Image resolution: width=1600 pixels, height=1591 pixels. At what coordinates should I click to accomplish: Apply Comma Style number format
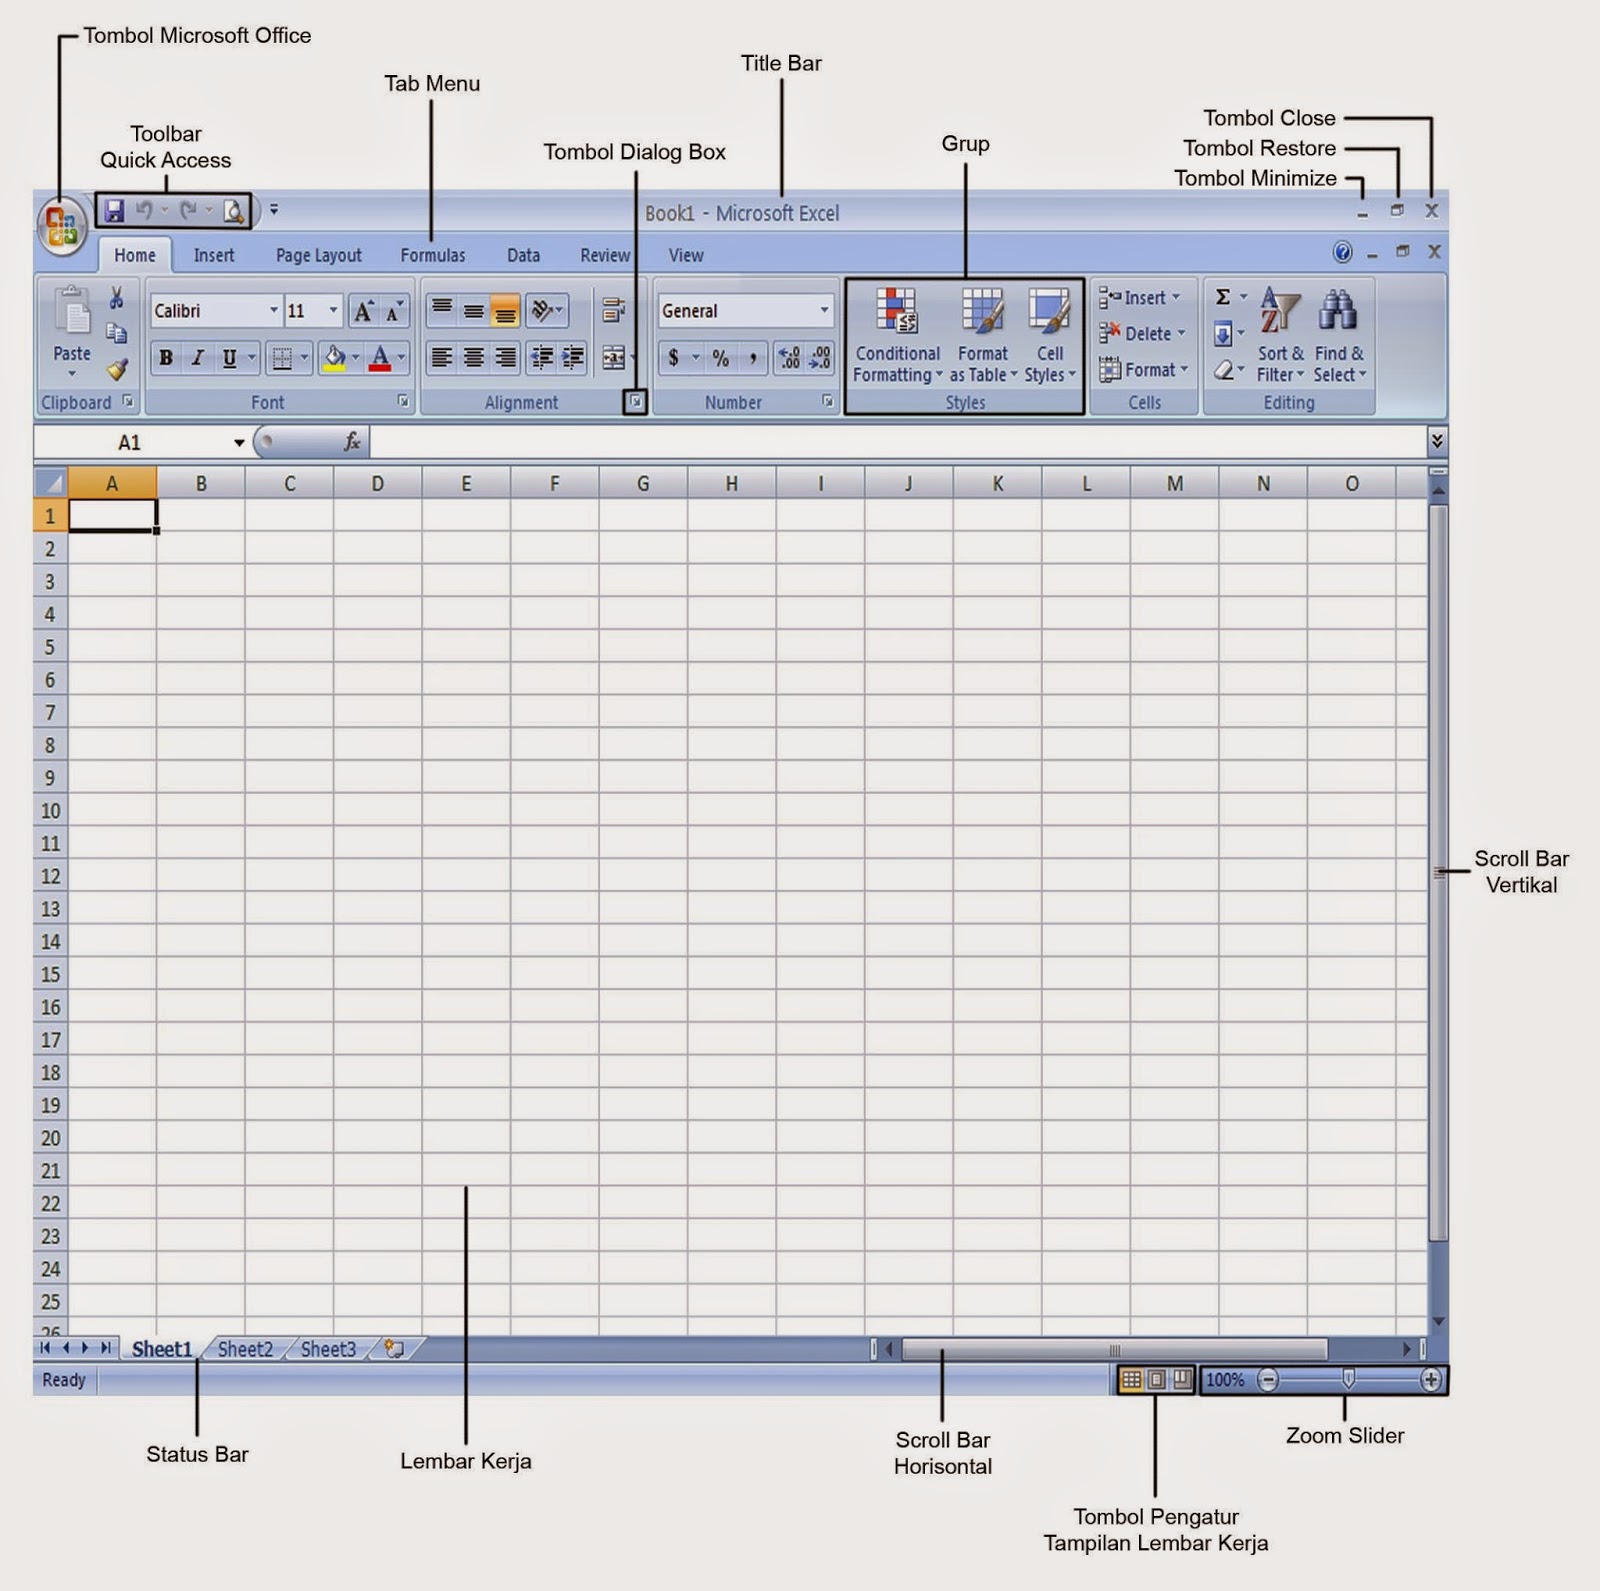coord(753,358)
